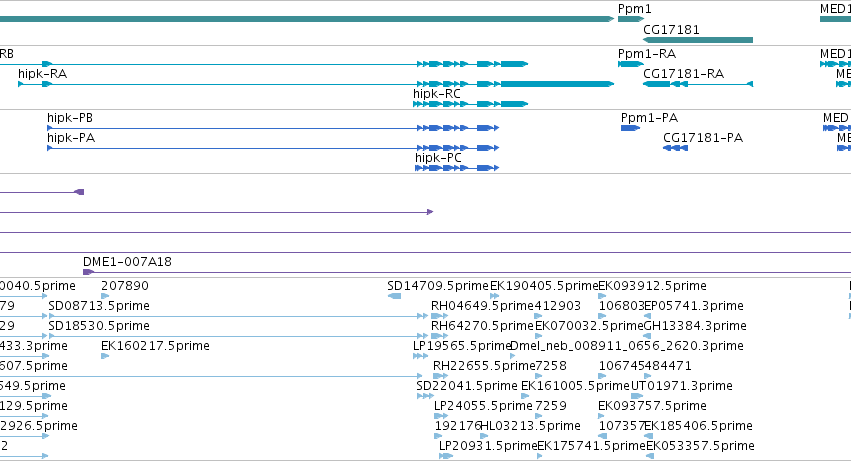
Task: Open EST LP20931.5prime
Action: coord(488,446)
